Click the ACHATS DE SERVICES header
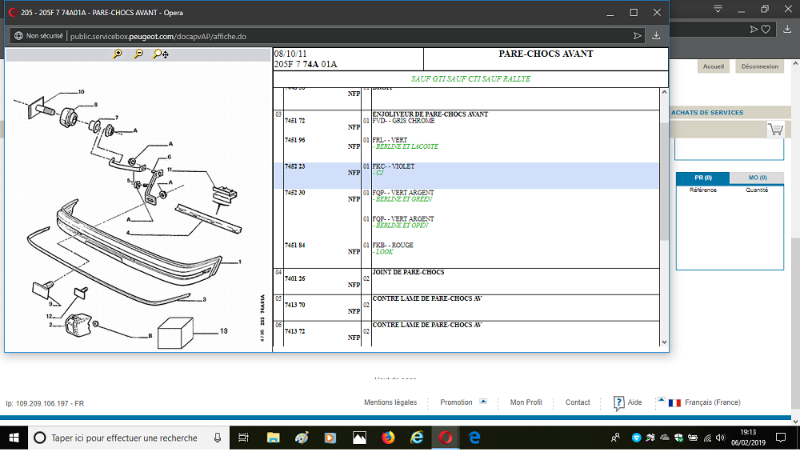The width and height of the screenshot is (800, 468). pyautogui.click(x=707, y=113)
